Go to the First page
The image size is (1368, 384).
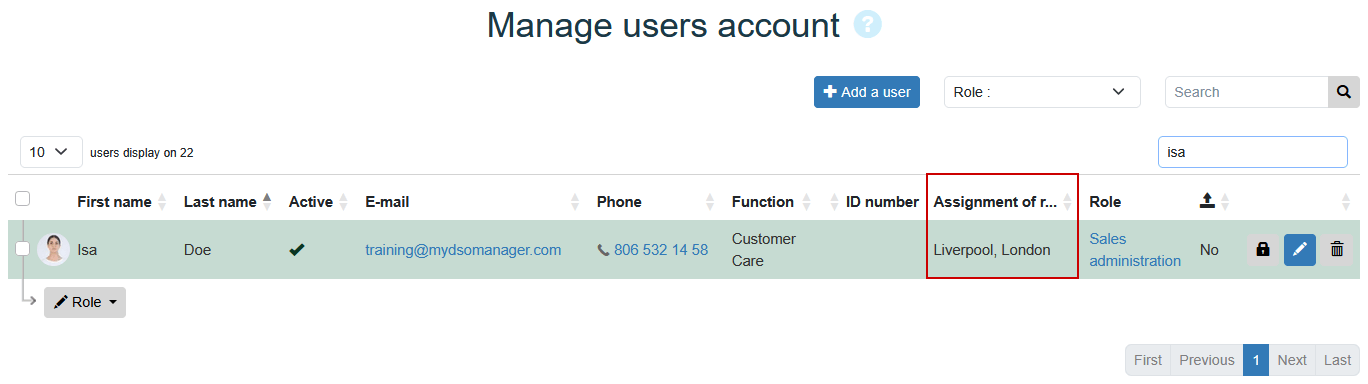1148,360
